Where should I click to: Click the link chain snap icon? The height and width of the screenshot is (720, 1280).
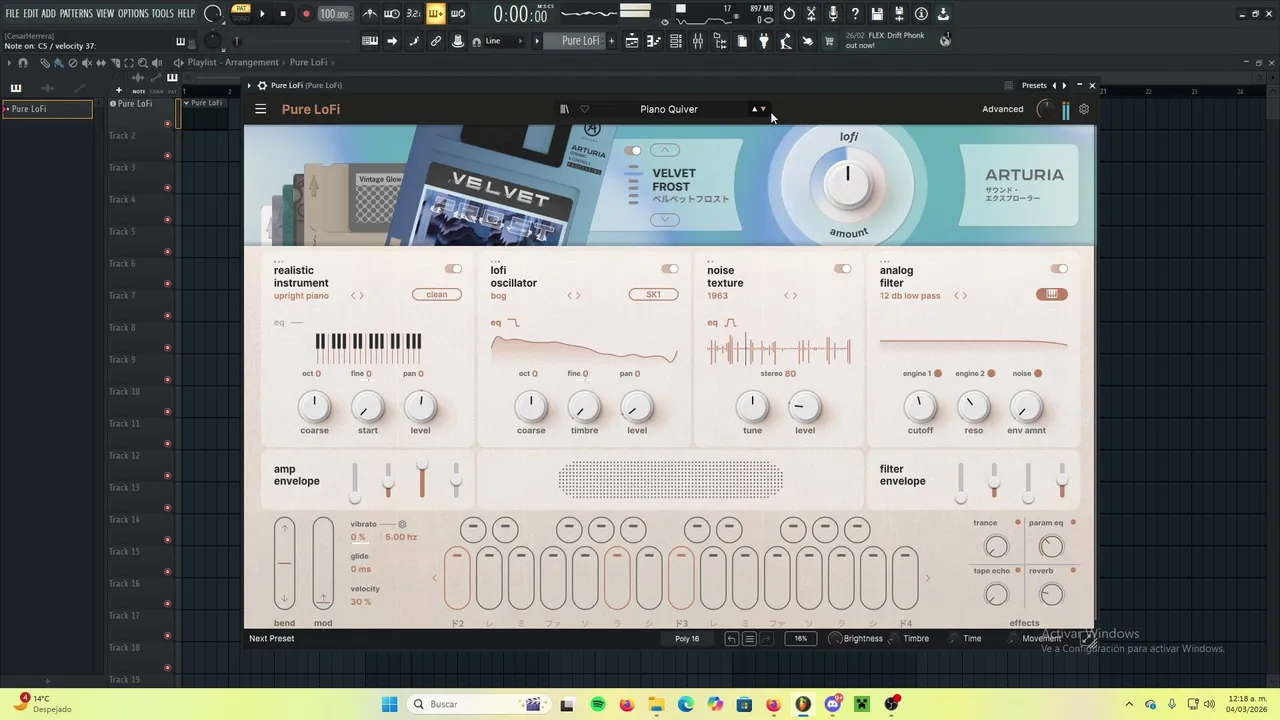click(x=436, y=41)
